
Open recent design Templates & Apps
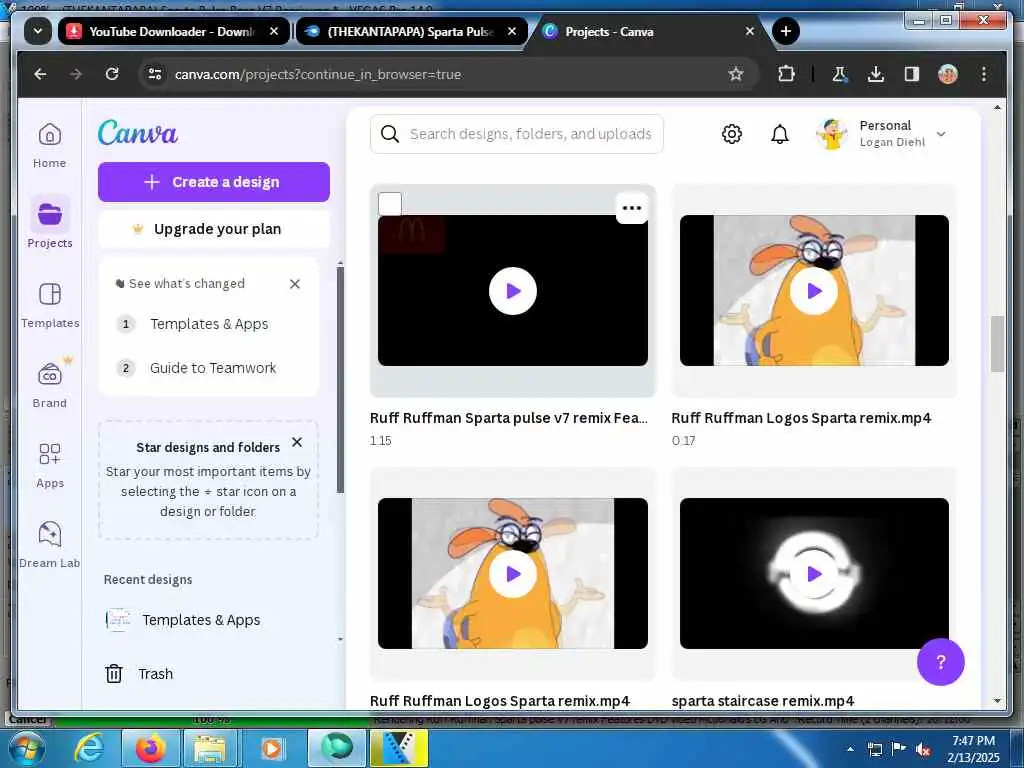(183, 620)
